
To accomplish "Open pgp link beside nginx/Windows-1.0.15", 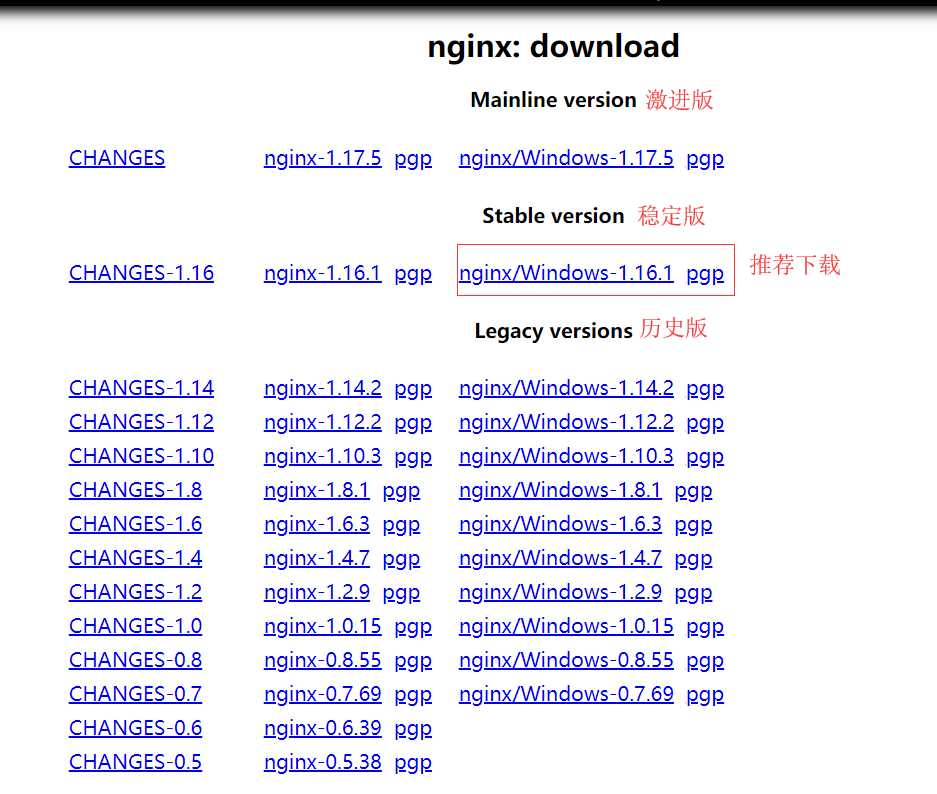I will [705, 628].
